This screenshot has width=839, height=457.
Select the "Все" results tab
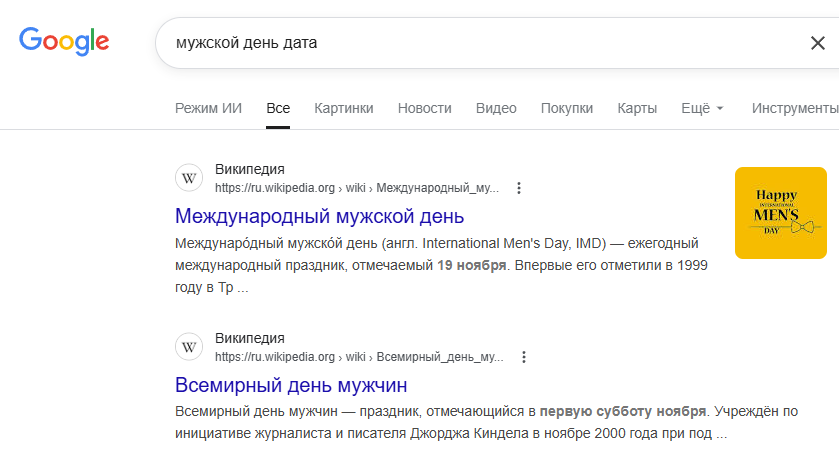click(x=278, y=108)
